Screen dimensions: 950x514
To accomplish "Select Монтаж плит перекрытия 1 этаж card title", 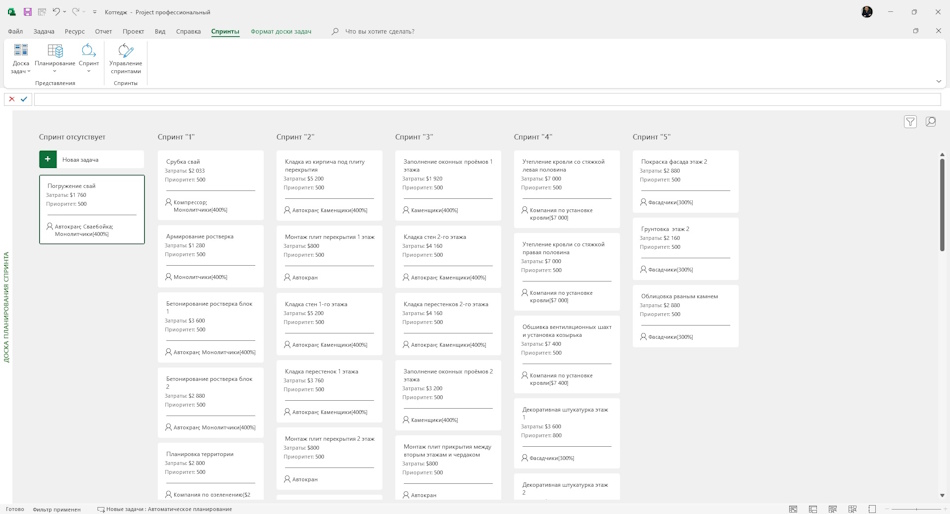I will point(330,236).
